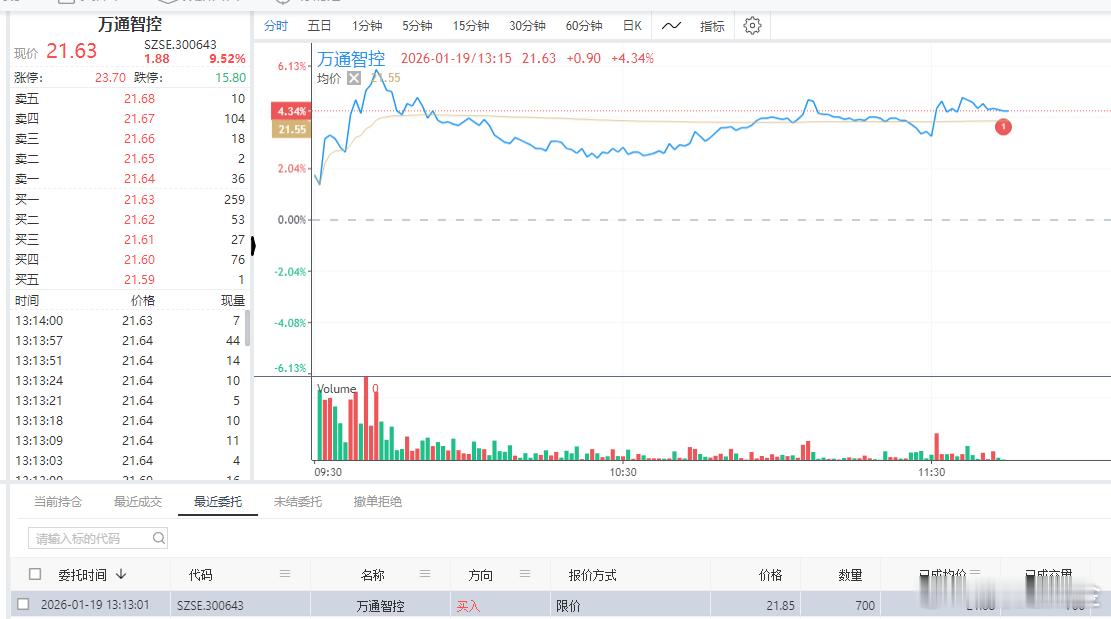The image size is (1111, 619).
Task: Click the 跌停 limit-down price 15.80
Action: [230, 78]
